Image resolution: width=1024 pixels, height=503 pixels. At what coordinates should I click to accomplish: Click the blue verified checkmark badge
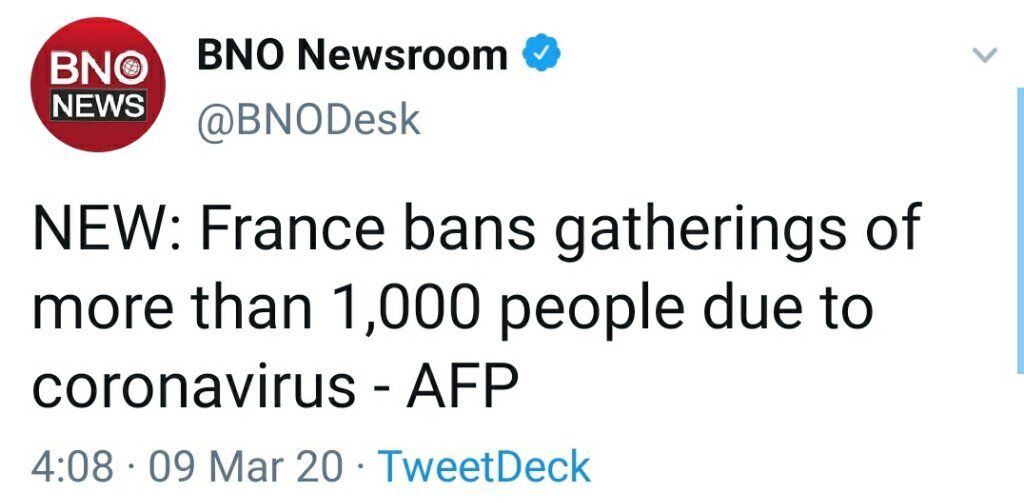tap(541, 55)
